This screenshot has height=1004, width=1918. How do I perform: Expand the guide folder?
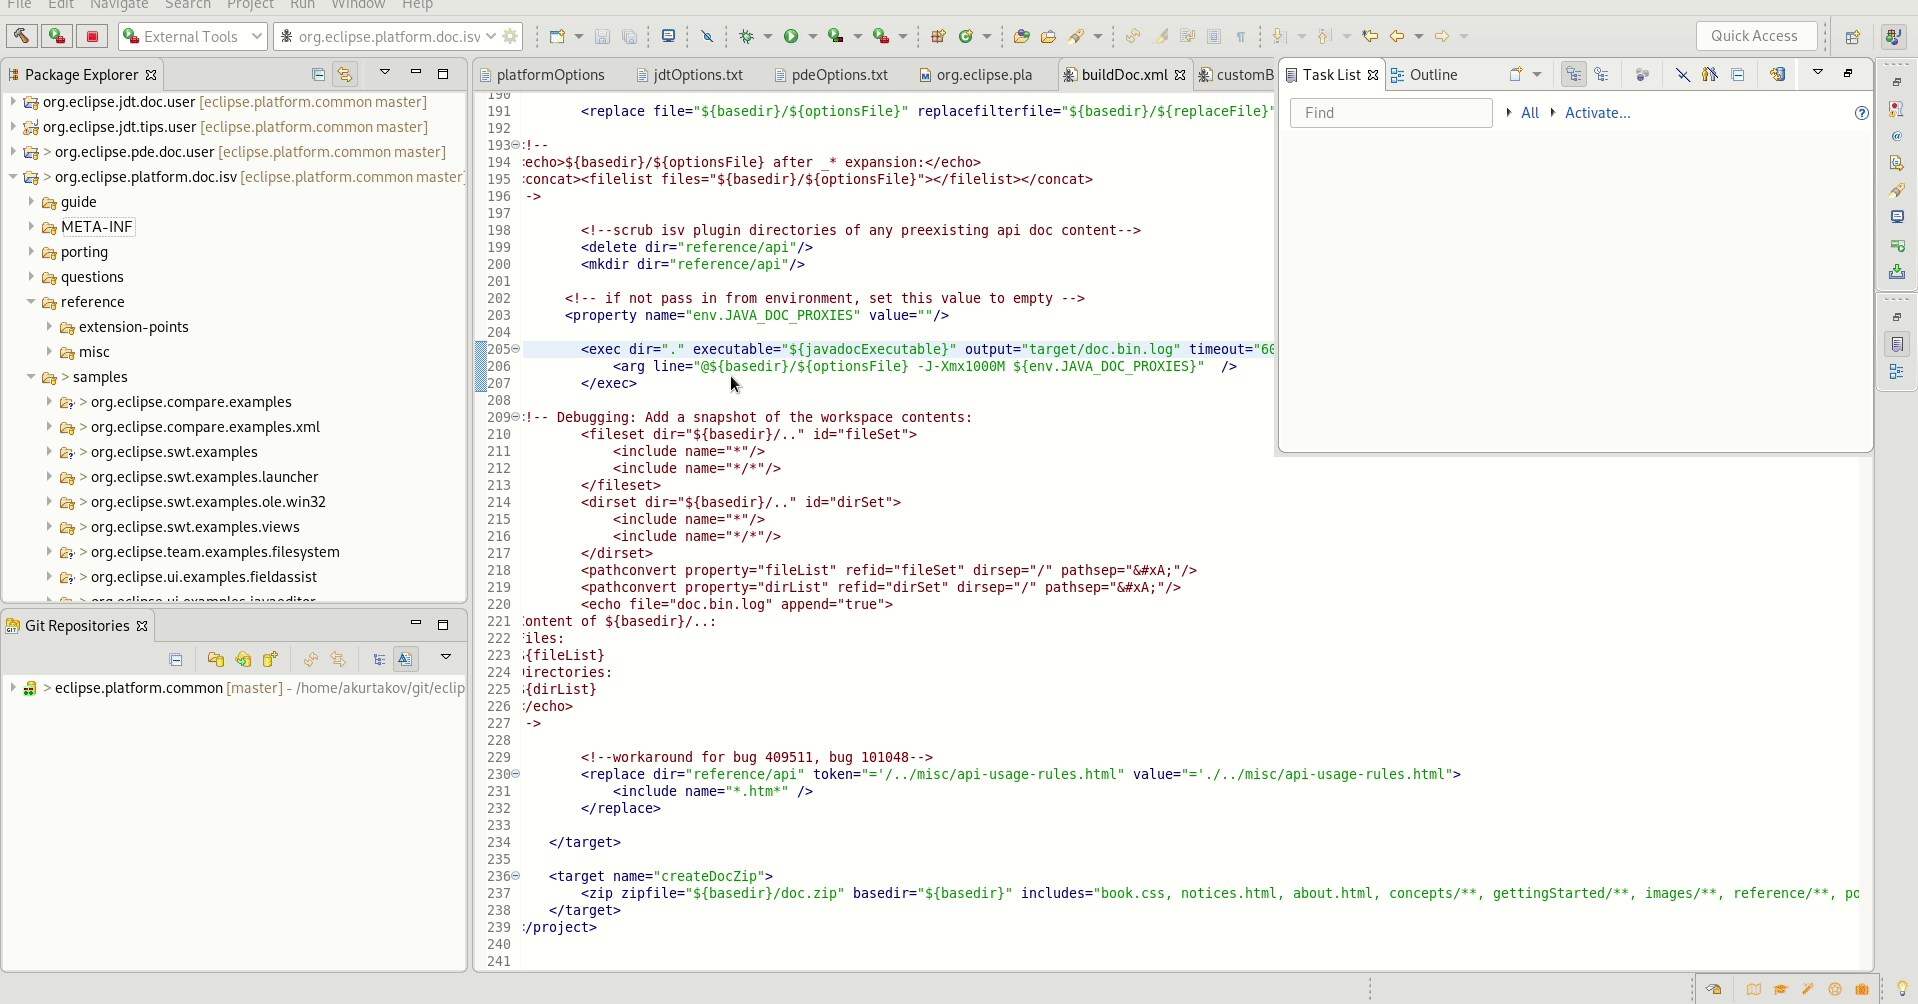(x=31, y=202)
